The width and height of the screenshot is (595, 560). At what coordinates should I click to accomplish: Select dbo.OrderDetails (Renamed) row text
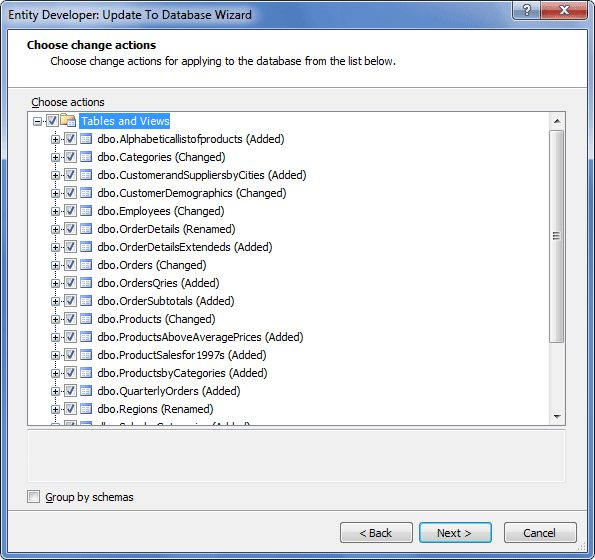tap(166, 229)
